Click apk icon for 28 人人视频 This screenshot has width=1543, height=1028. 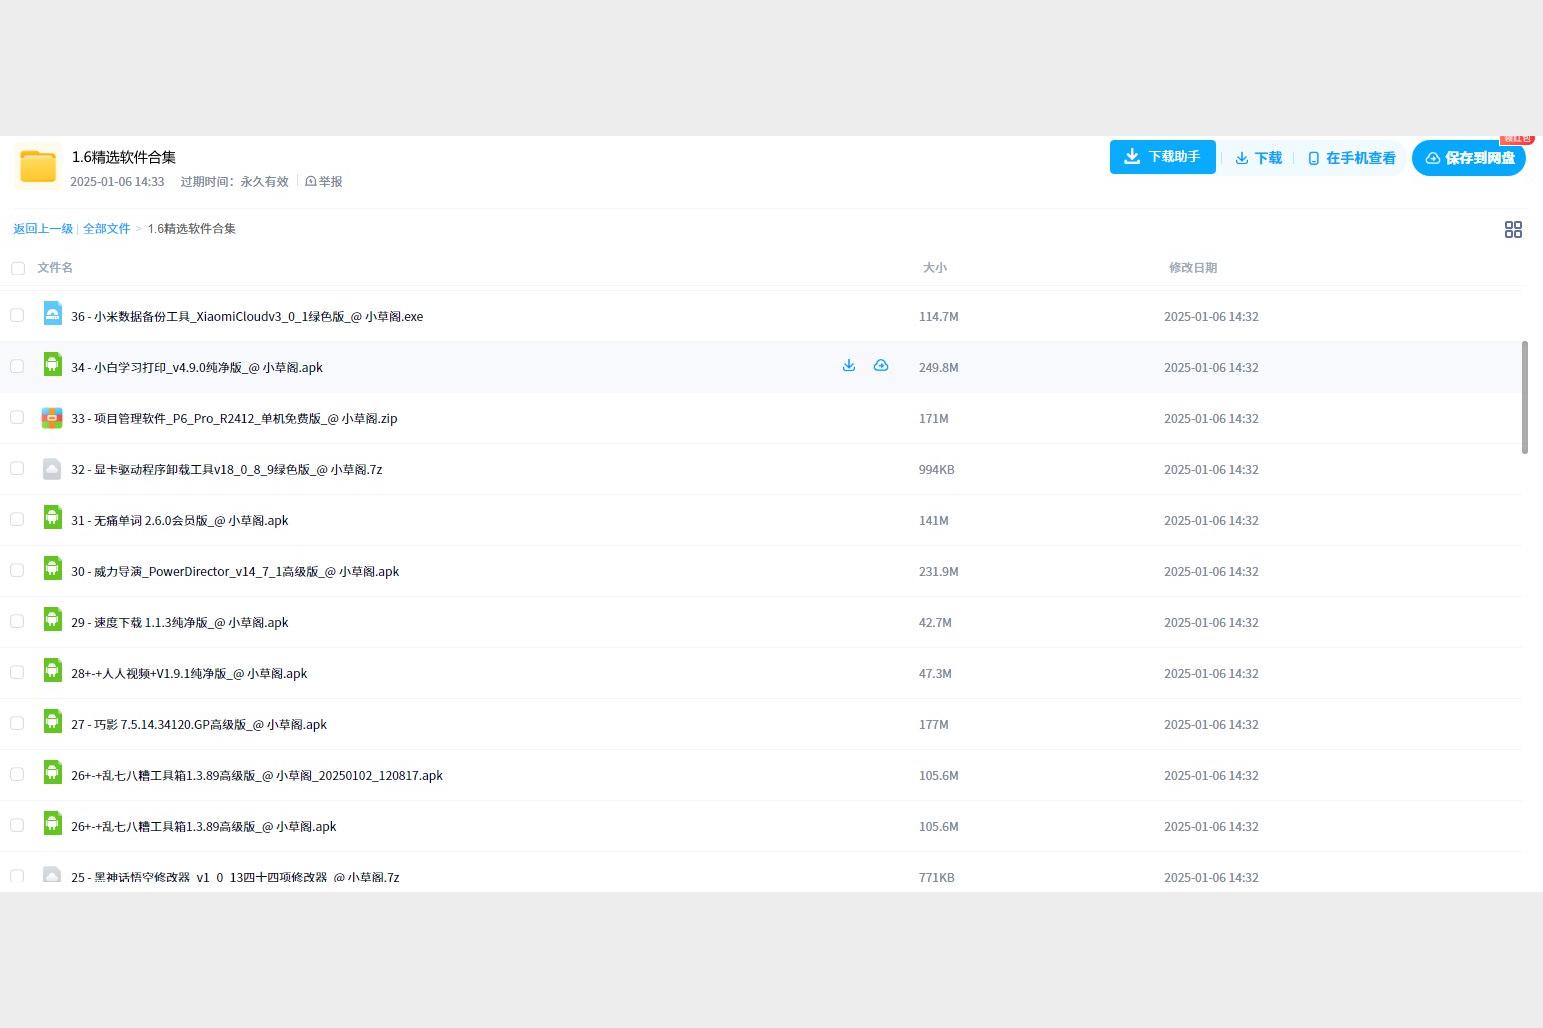tap(52, 671)
